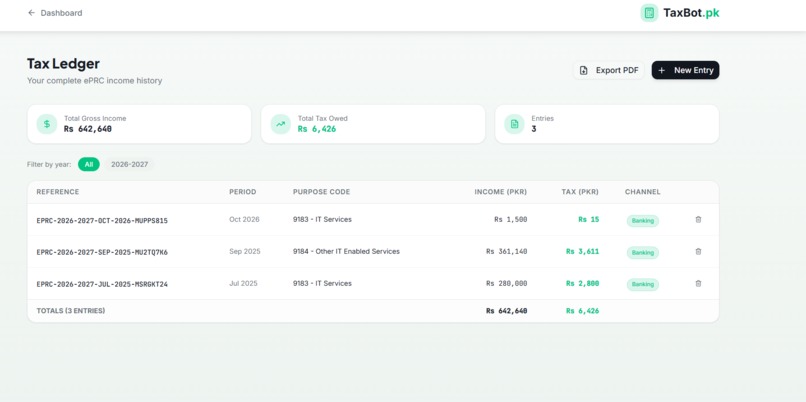Click the TaxBot.pk logo icon
This screenshot has width=806, height=402.
649,13
